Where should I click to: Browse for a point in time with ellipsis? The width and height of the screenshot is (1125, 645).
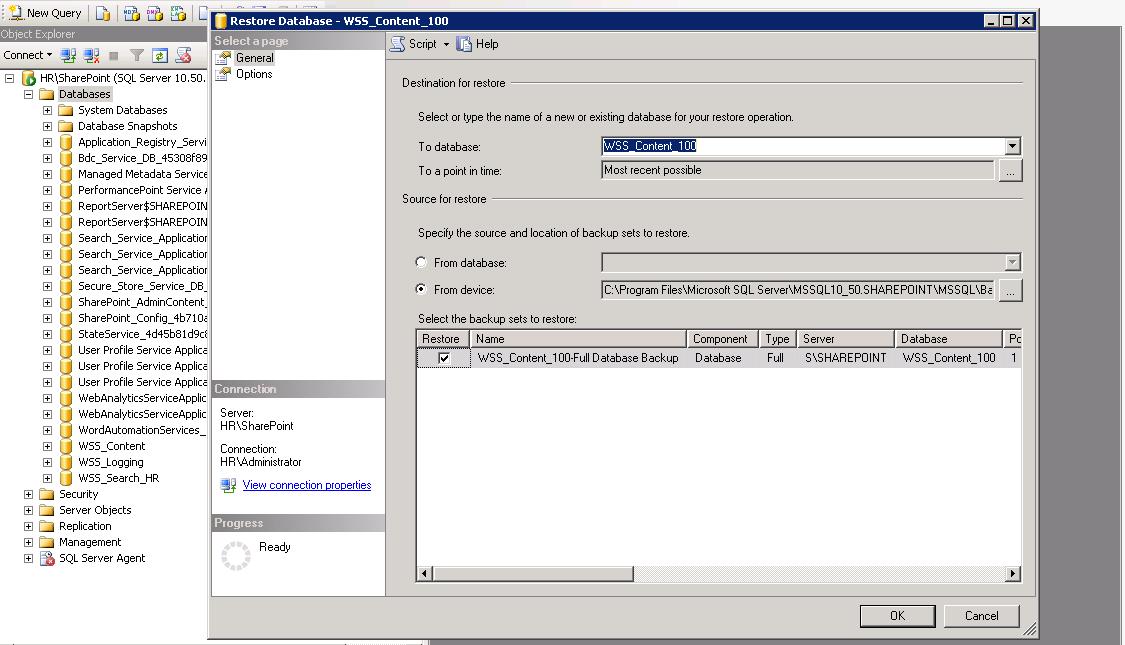pos(1010,170)
